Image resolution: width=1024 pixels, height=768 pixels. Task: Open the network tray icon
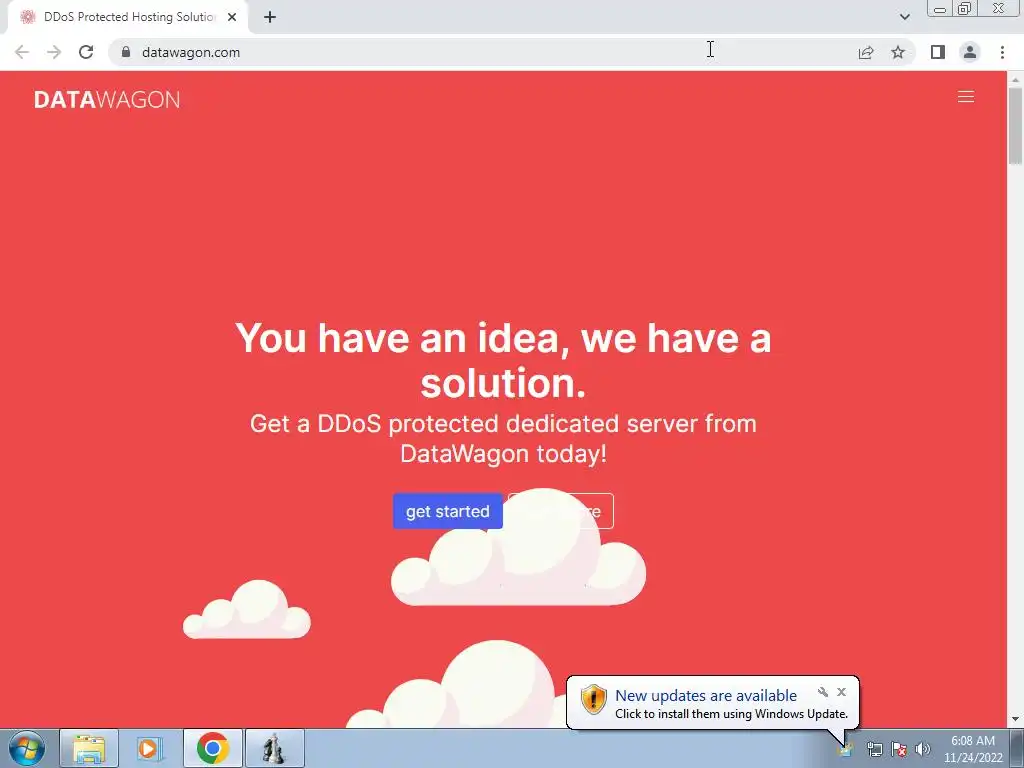point(874,749)
